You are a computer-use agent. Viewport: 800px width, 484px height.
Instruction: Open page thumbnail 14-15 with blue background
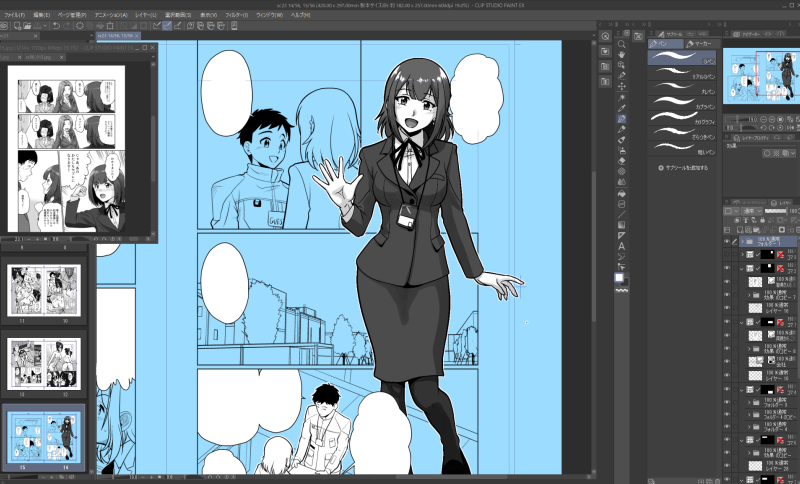(x=44, y=437)
